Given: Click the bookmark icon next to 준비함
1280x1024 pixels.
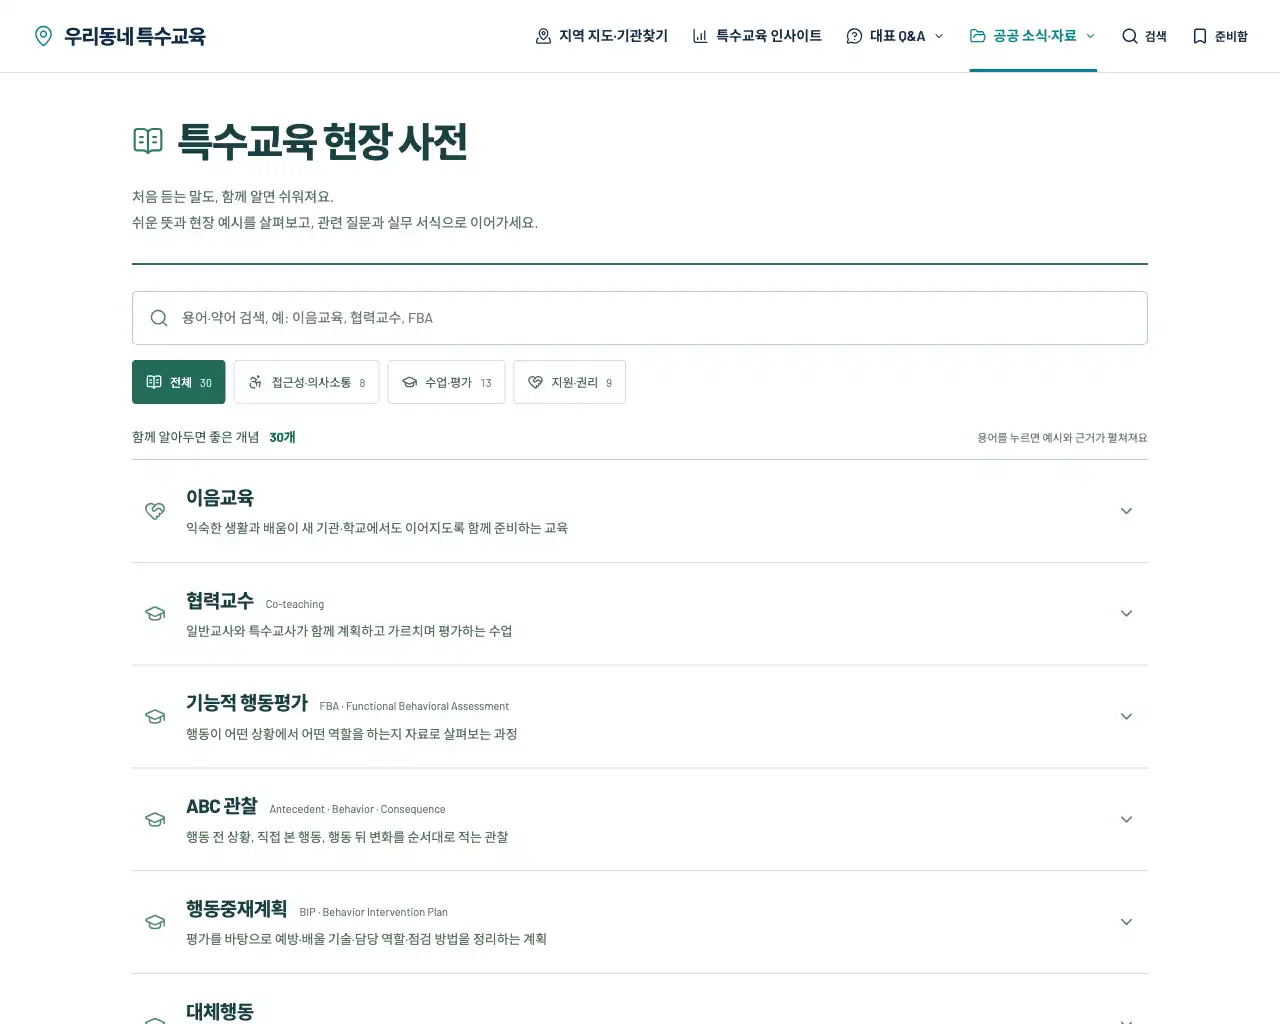Looking at the screenshot, I should 1200,36.
